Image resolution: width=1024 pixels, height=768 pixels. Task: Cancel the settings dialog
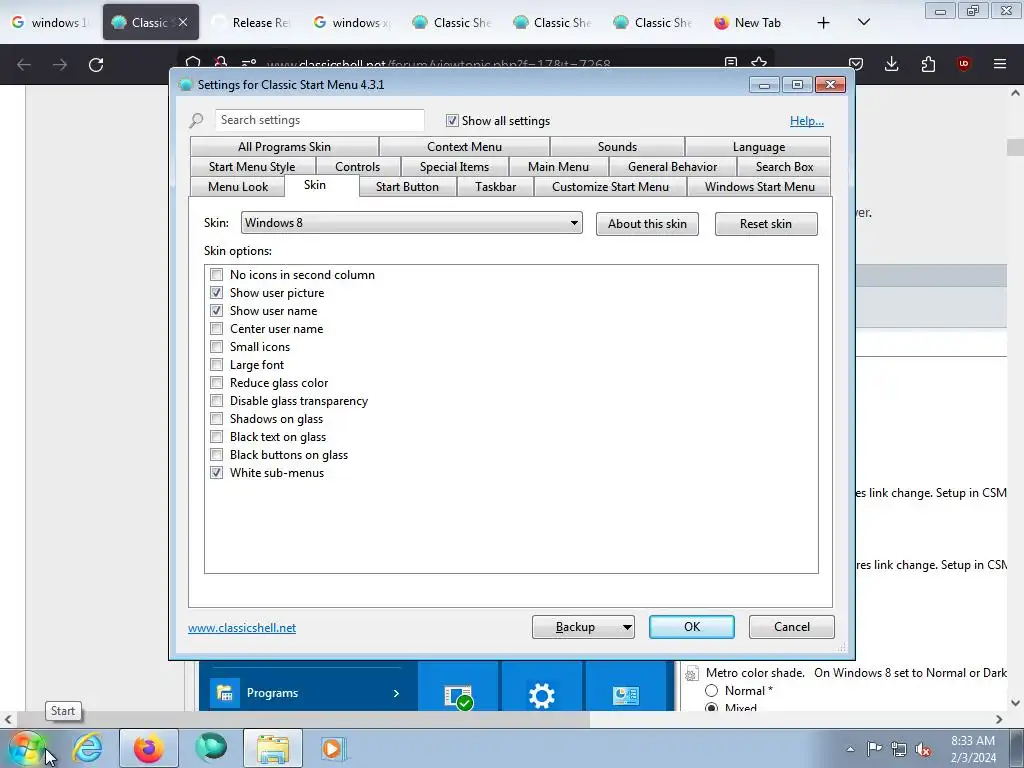click(x=792, y=627)
